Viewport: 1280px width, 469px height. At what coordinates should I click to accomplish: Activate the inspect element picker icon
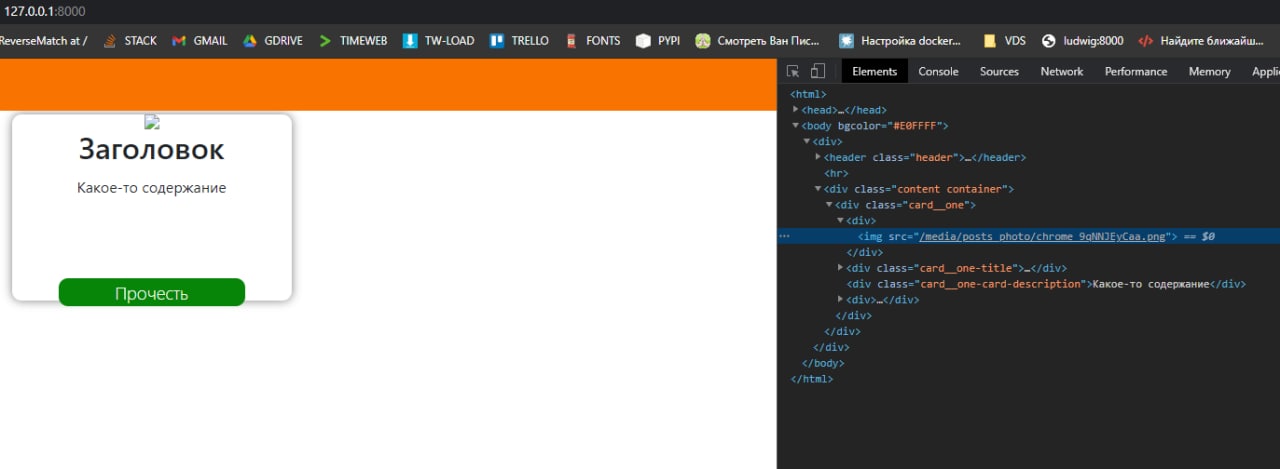[x=793, y=71]
